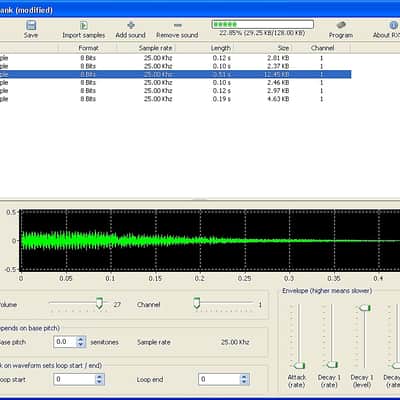Select the sample row sized 4.63 KB

click(175, 99)
